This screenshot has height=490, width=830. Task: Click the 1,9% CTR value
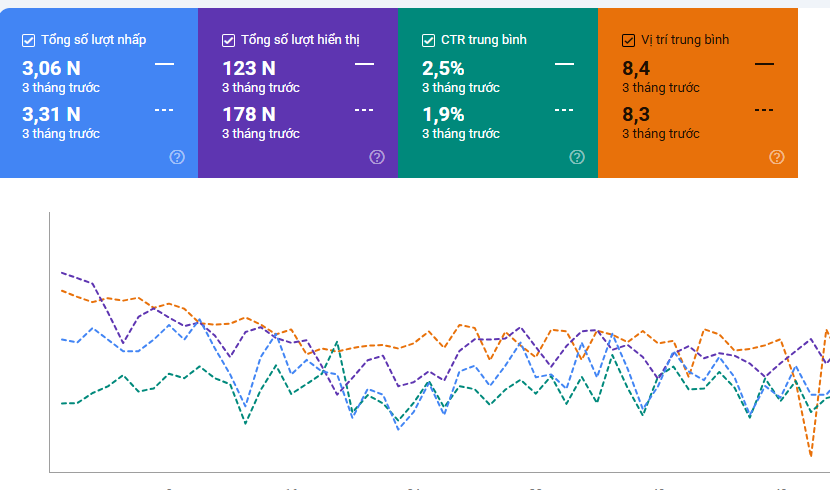(x=443, y=114)
